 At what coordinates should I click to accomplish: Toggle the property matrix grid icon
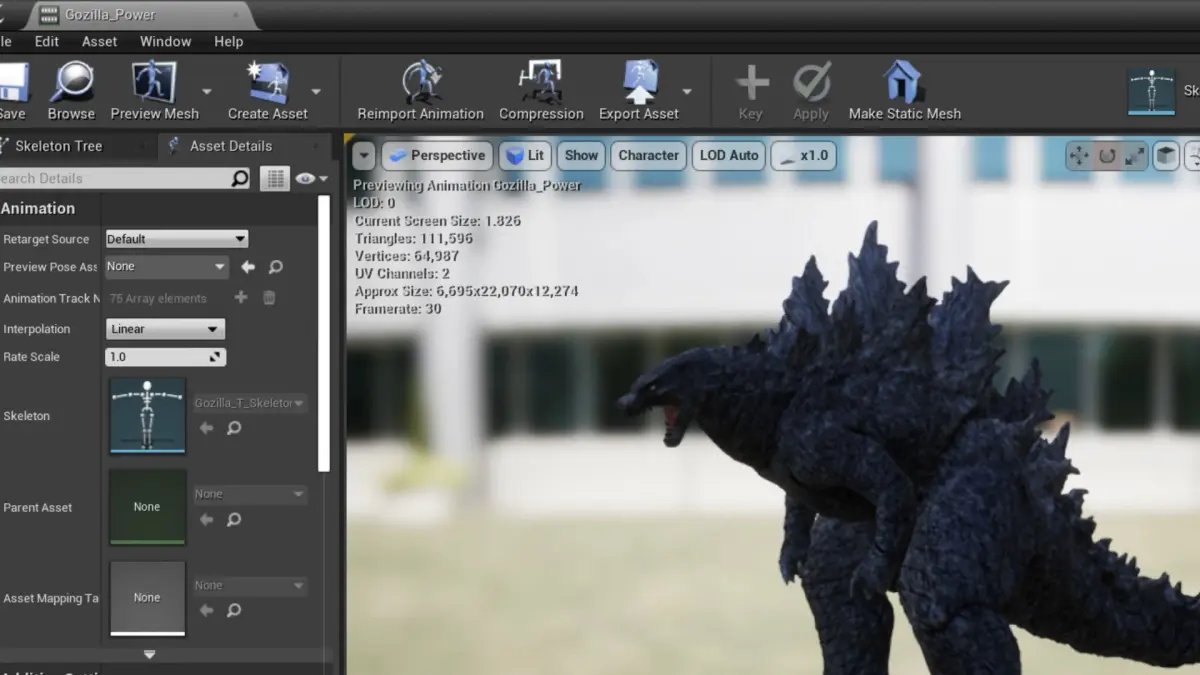coord(274,178)
